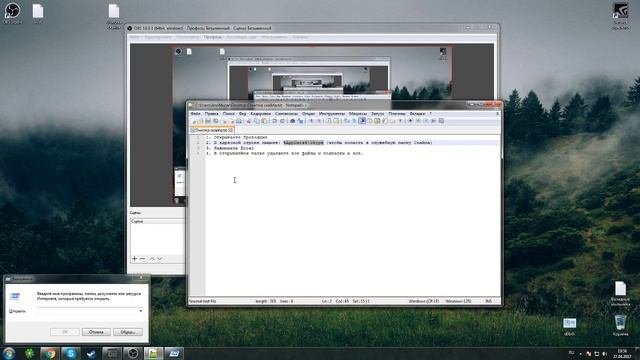Remove a scene with the minus button in OBS
This screenshot has height=360, width=640.
click(x=142, y=259)
